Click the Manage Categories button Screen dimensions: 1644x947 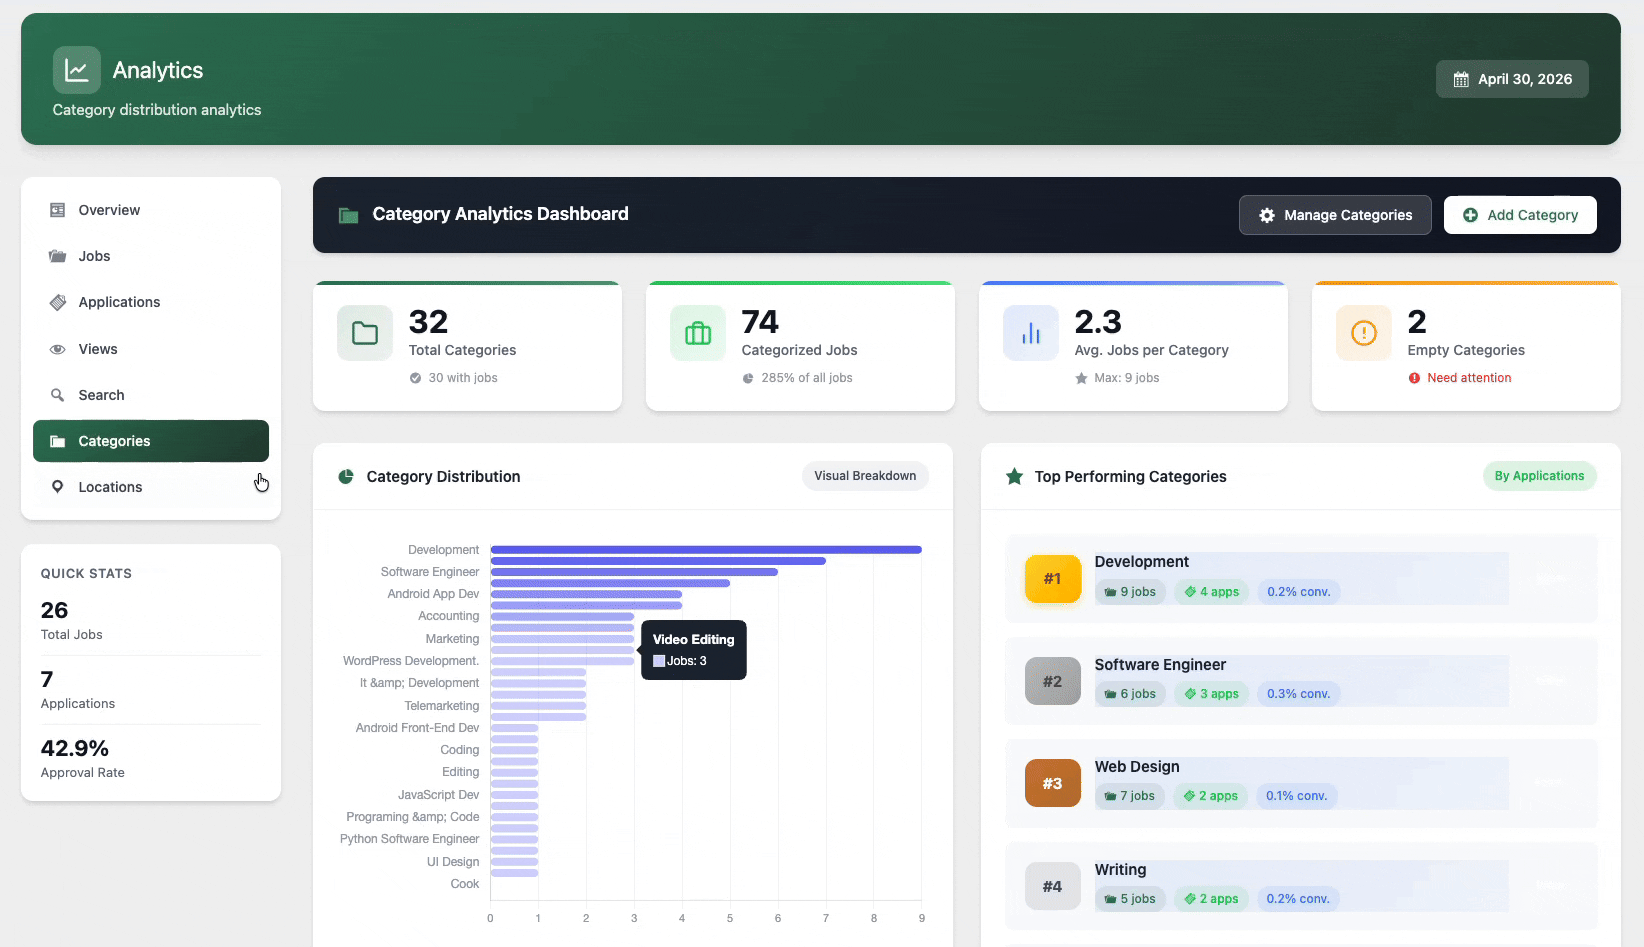click(1335, 215)
